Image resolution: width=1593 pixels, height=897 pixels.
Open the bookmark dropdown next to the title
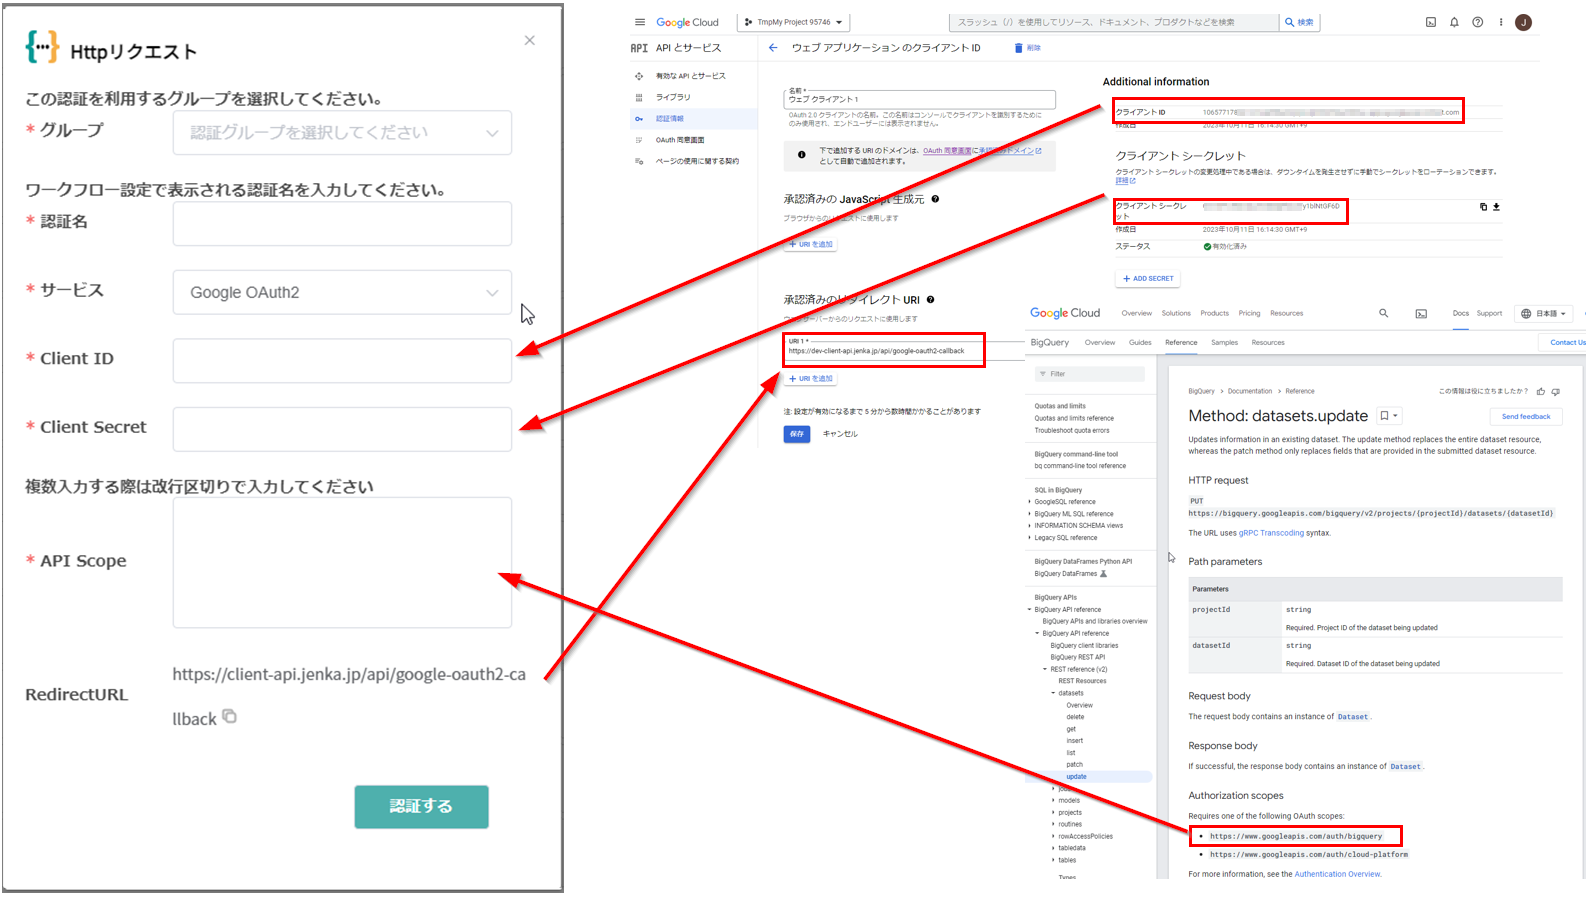tap(1389, 416)
